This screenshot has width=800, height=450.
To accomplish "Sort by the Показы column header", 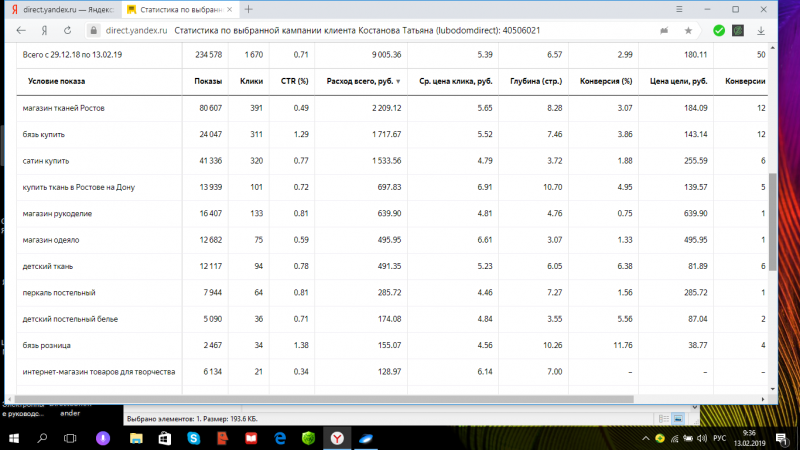I will point(208,81).
